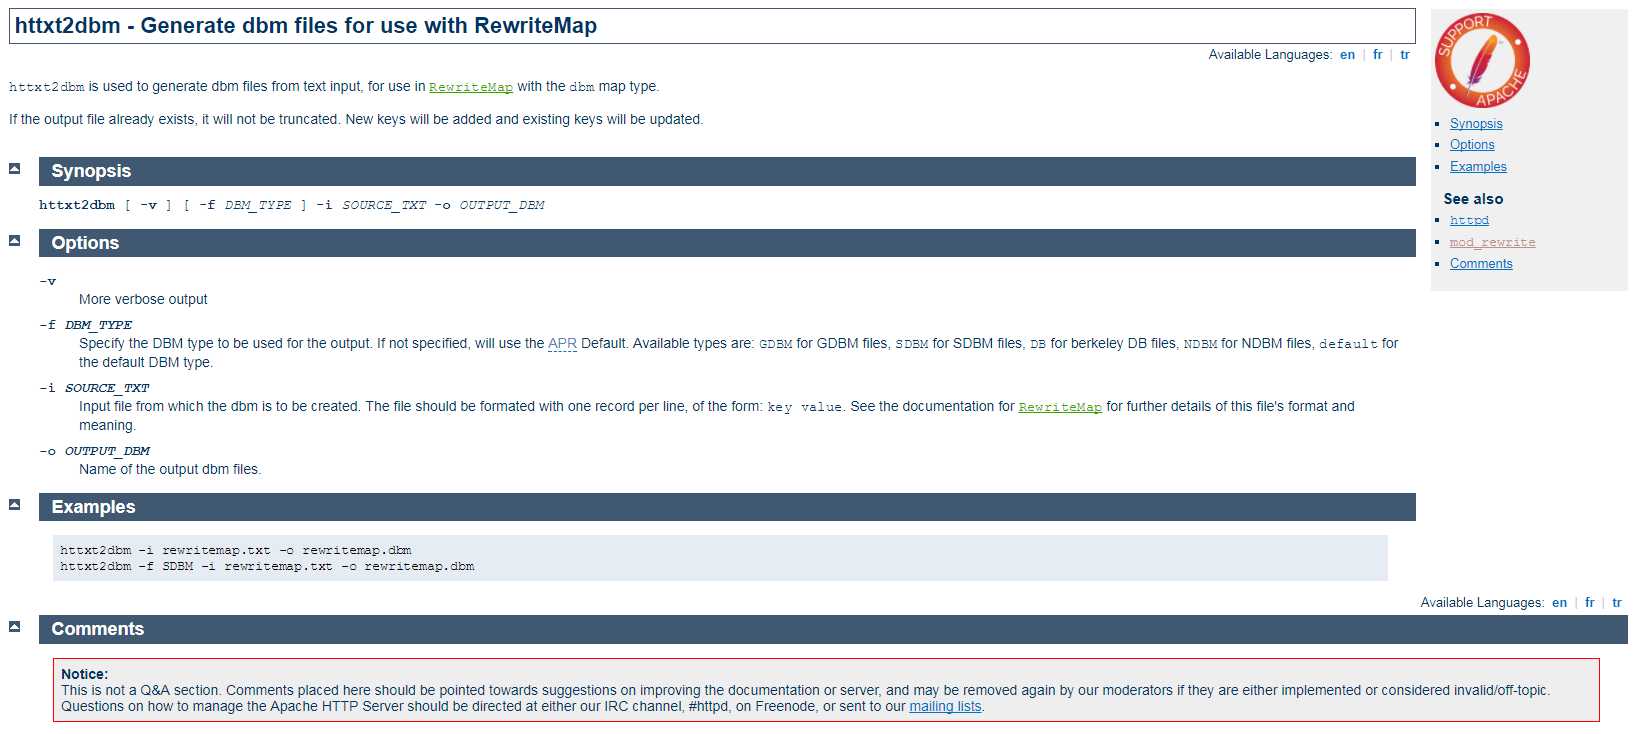Click the 'See also' sidebar heading

point(1473,199)
